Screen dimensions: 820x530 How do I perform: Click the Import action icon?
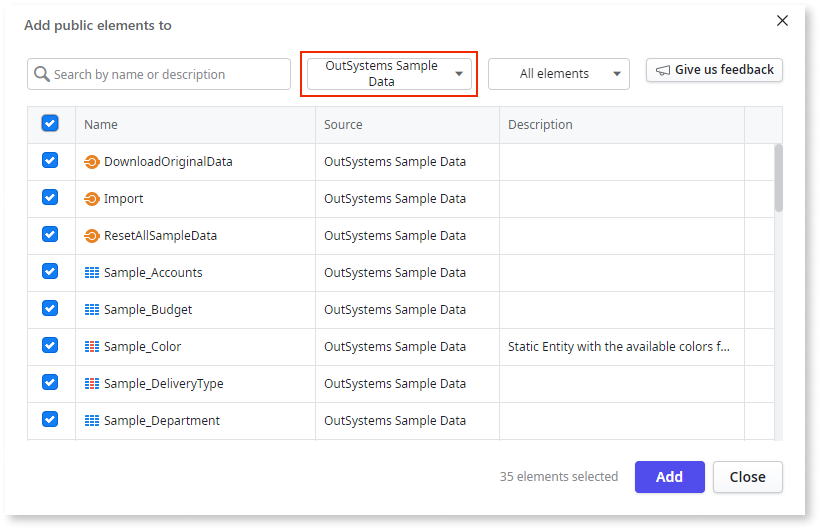click(92, 199)
